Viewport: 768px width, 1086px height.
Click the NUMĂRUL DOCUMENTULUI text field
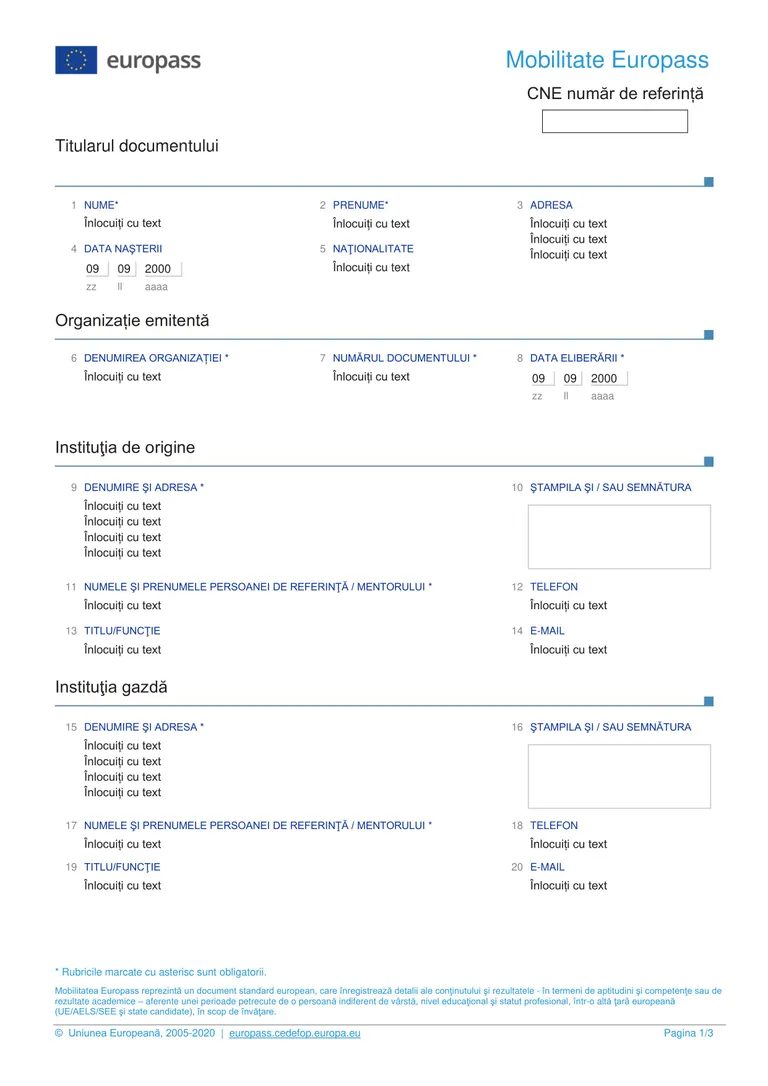coord(371,377)
